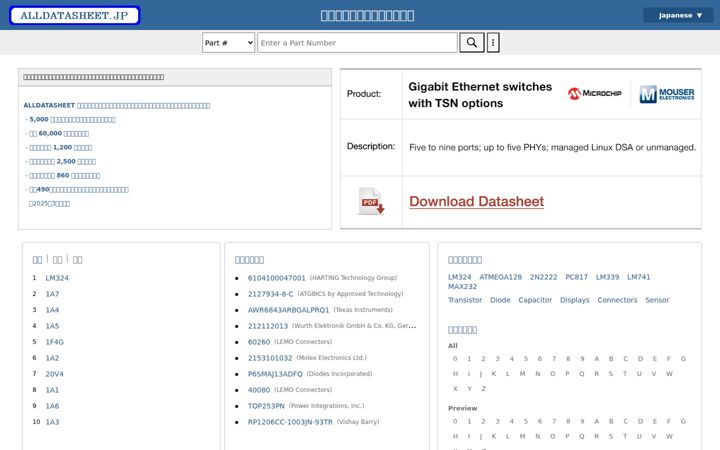This screenshot has width=720, height=450.
Task: Click the Mouser Electronics logo
Action: click(x=667, y=94)
